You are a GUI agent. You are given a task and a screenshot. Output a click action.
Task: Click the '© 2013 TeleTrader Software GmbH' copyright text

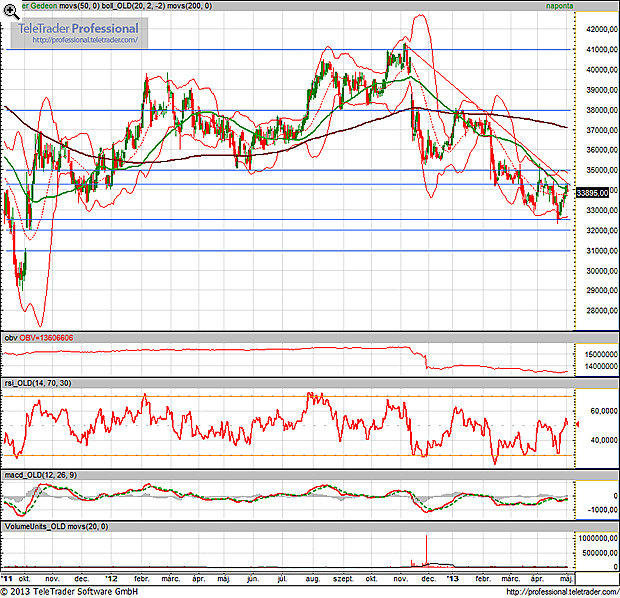(x=70, y=592)
